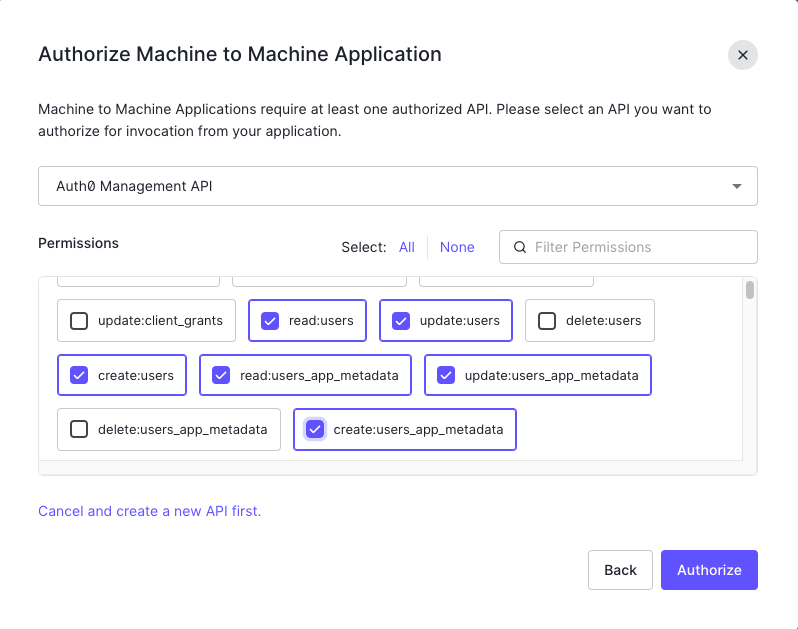
Task: Enable the delete:users permission checkbox
Action: [547, 321]
